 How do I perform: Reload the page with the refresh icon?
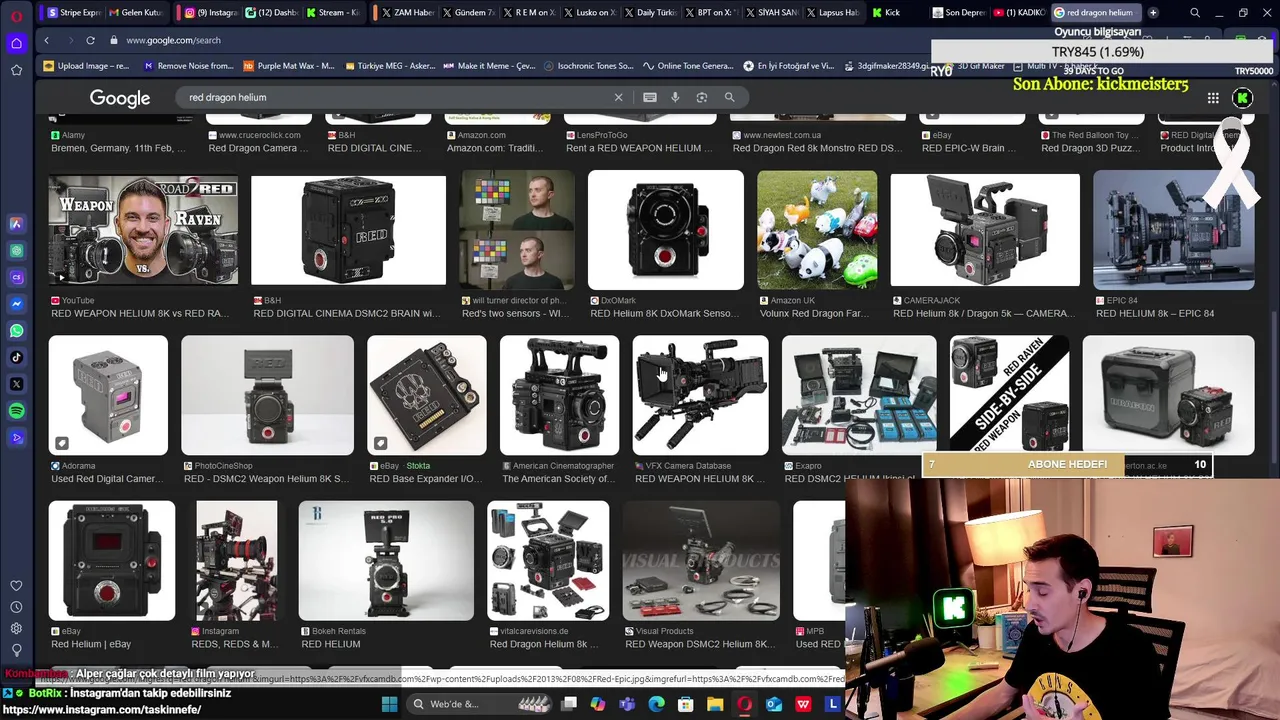(x=90, y=40)
